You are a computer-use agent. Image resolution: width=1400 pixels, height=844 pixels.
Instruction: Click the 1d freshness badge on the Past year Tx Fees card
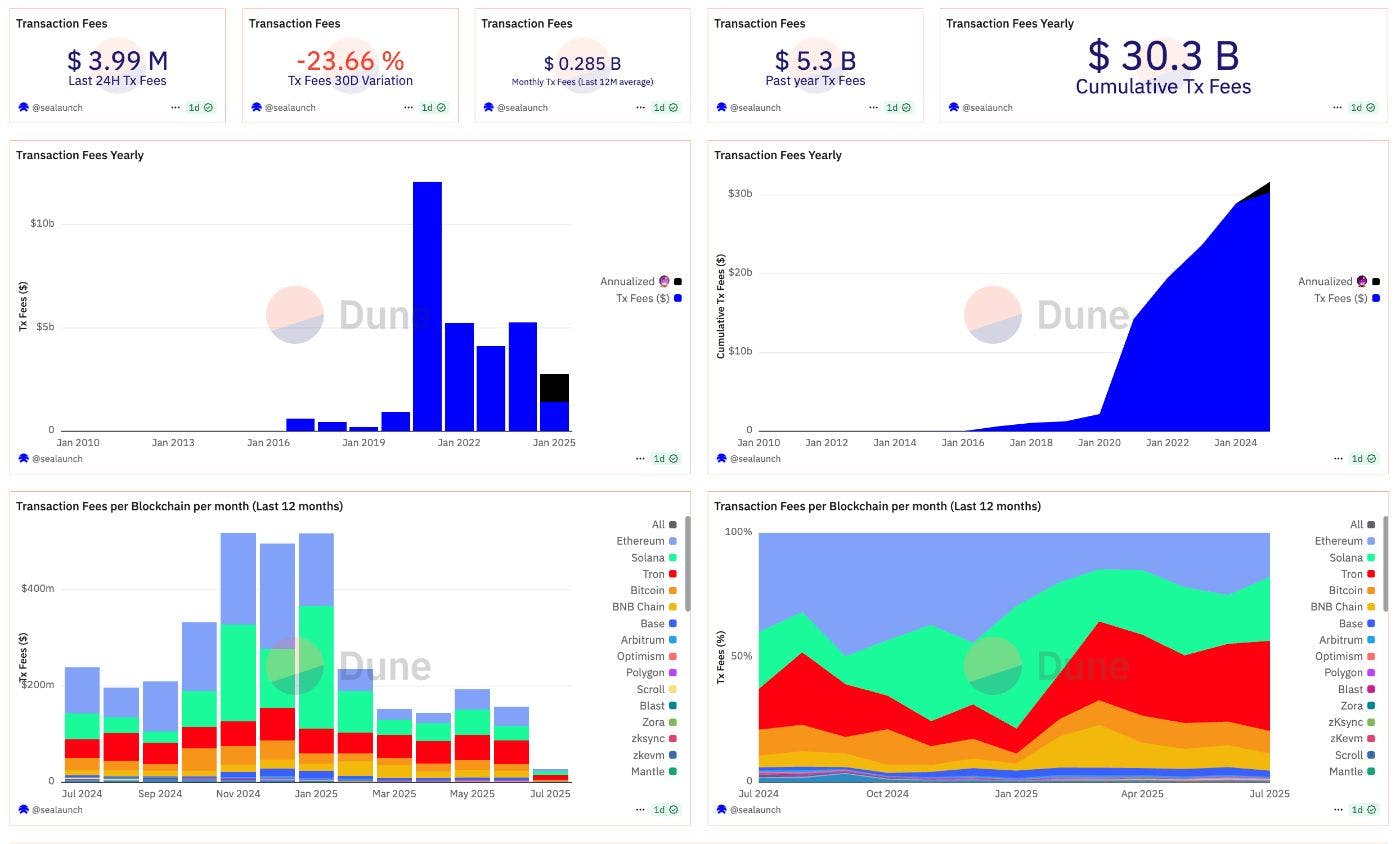[893, 107]
